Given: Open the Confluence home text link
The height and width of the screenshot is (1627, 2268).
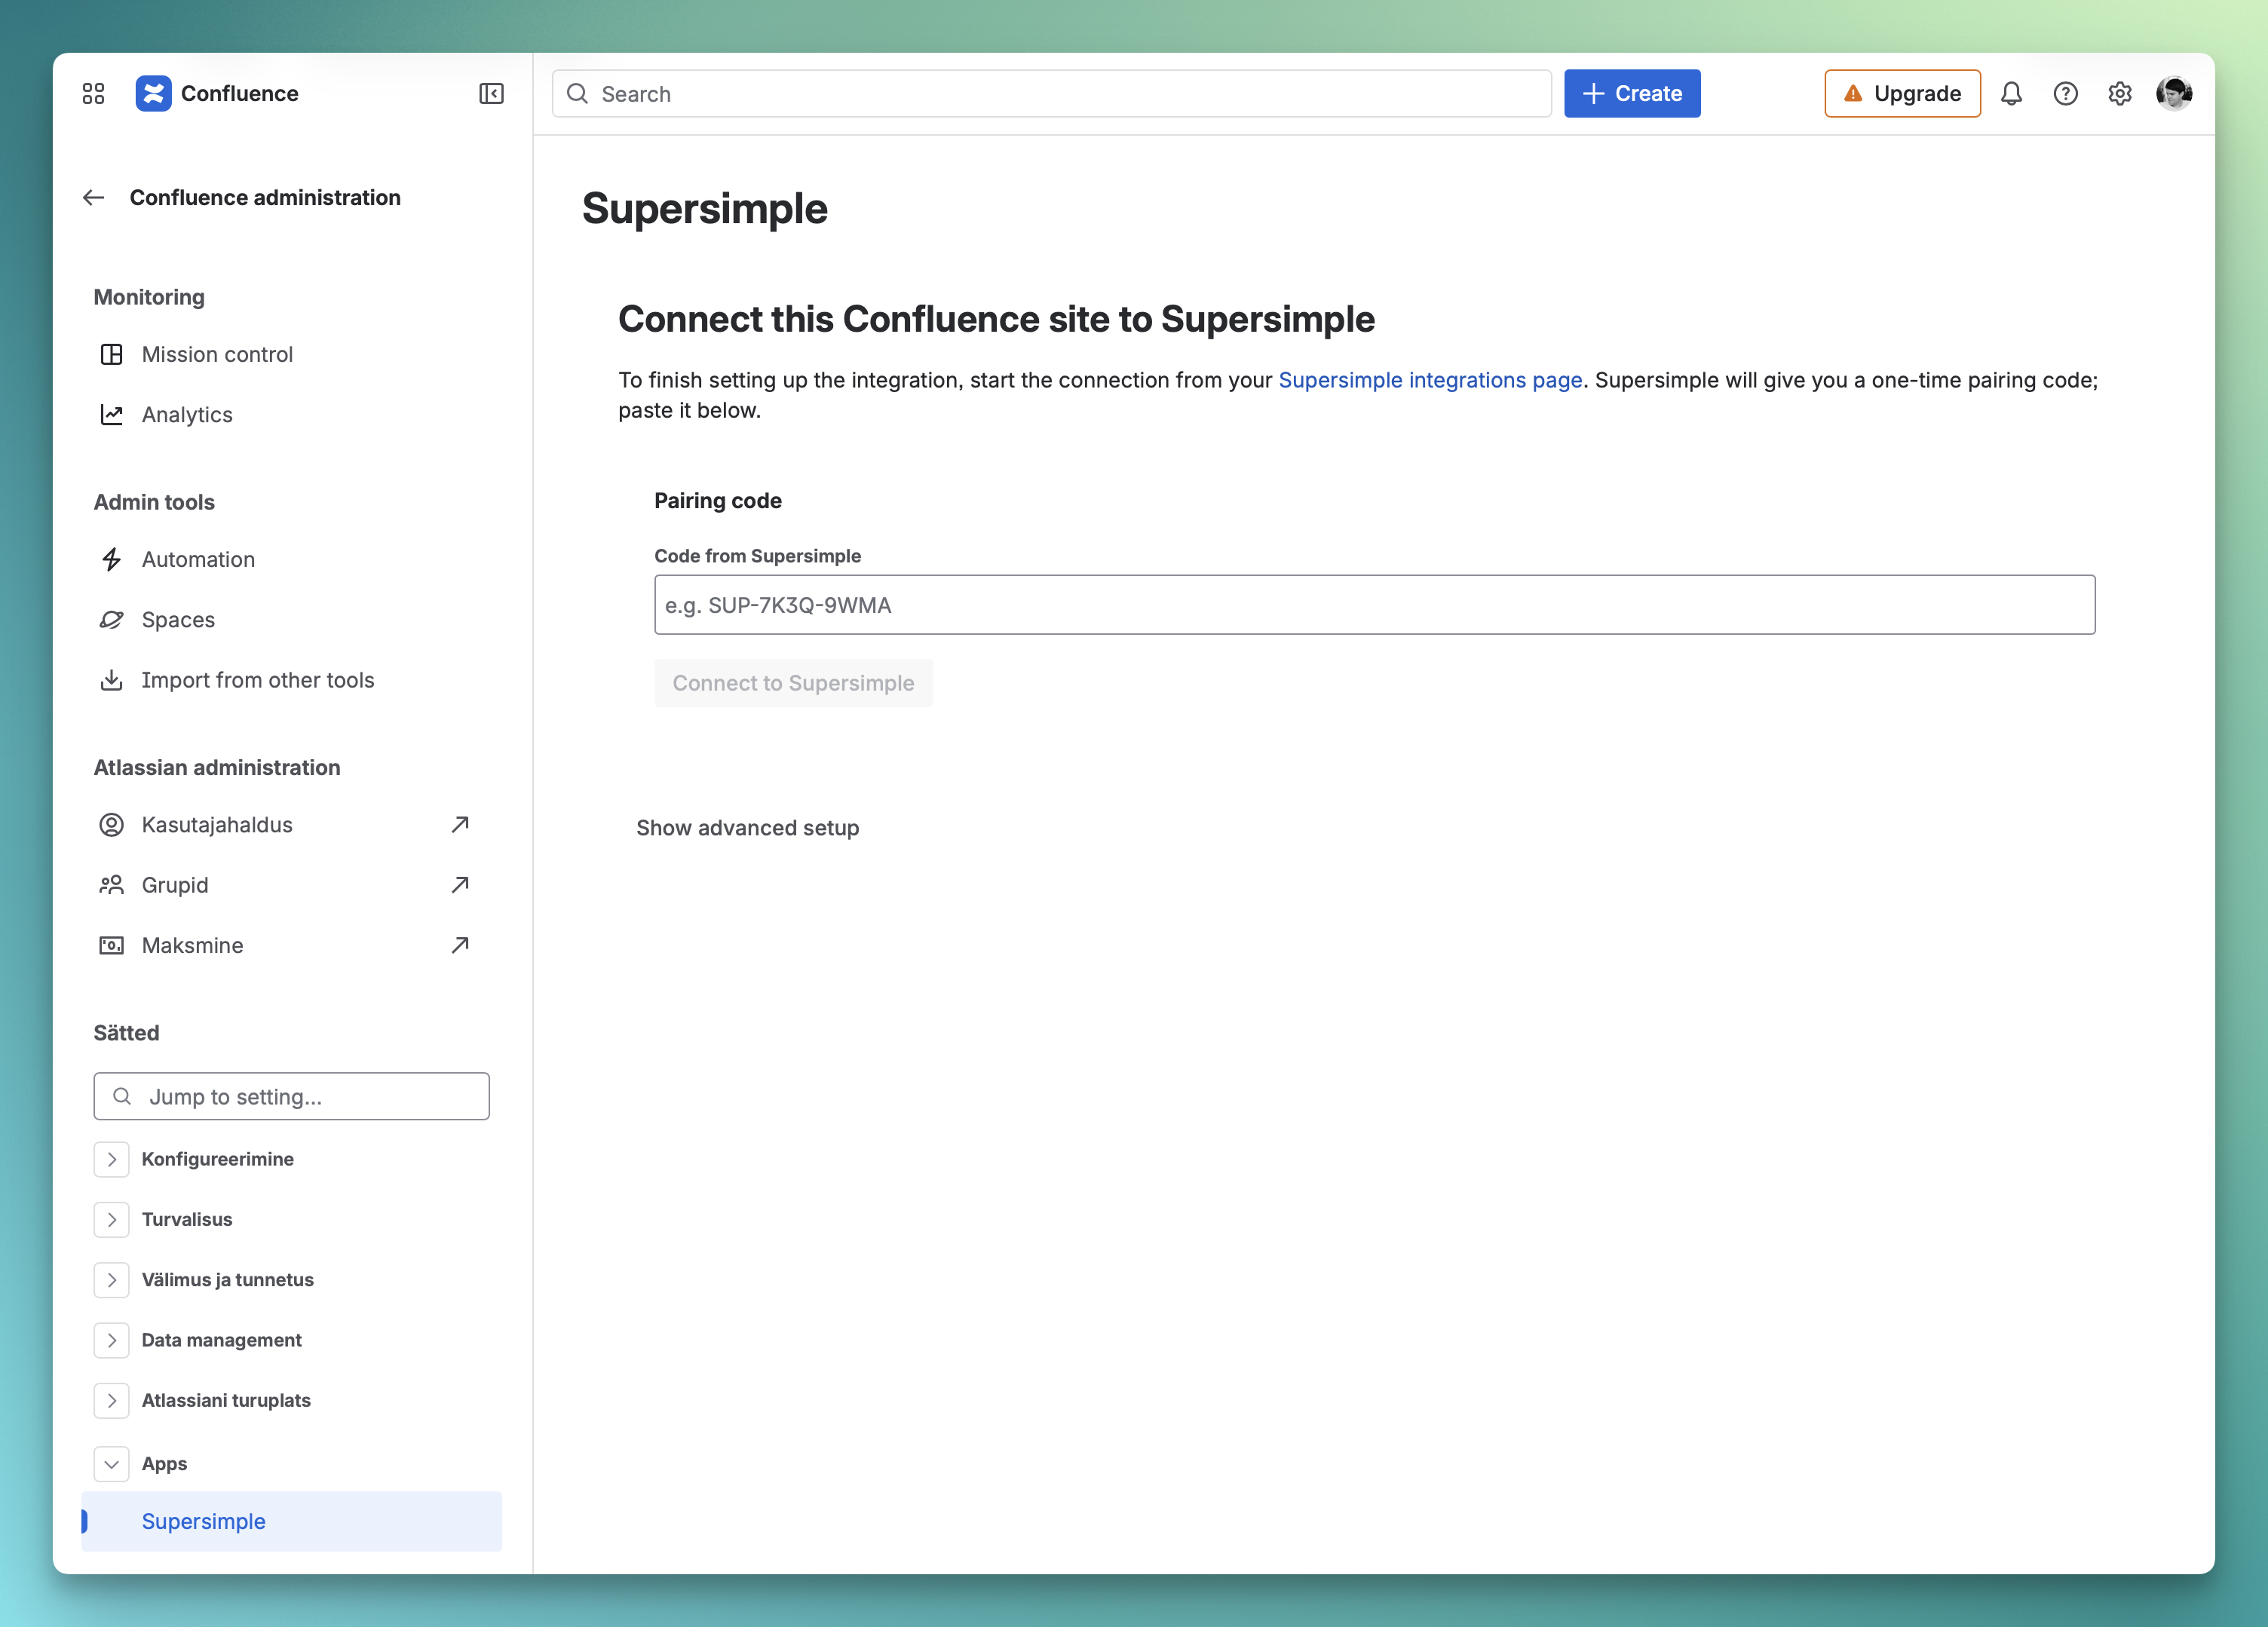Looking at the screenshot, I should (x=240, y=93).
